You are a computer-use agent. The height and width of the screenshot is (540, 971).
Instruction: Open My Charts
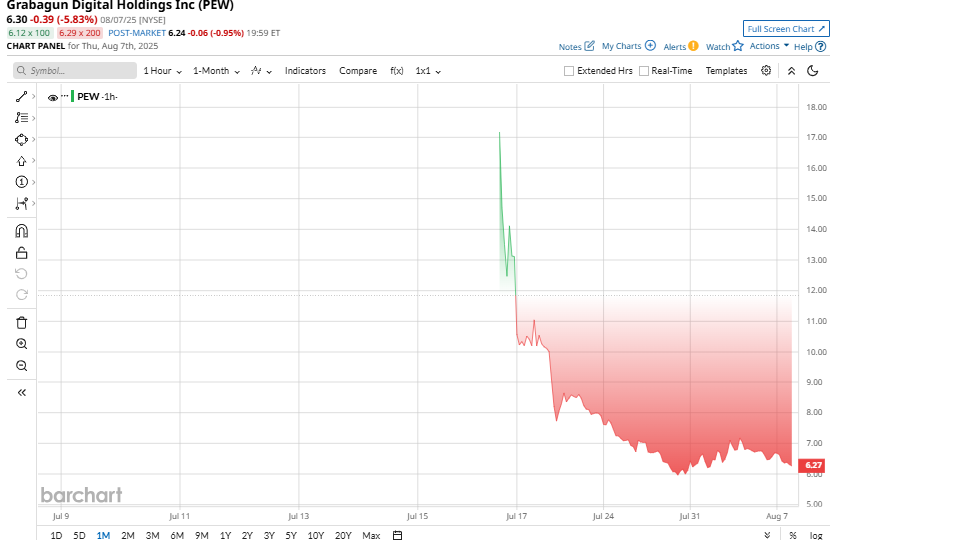[629, 46]
